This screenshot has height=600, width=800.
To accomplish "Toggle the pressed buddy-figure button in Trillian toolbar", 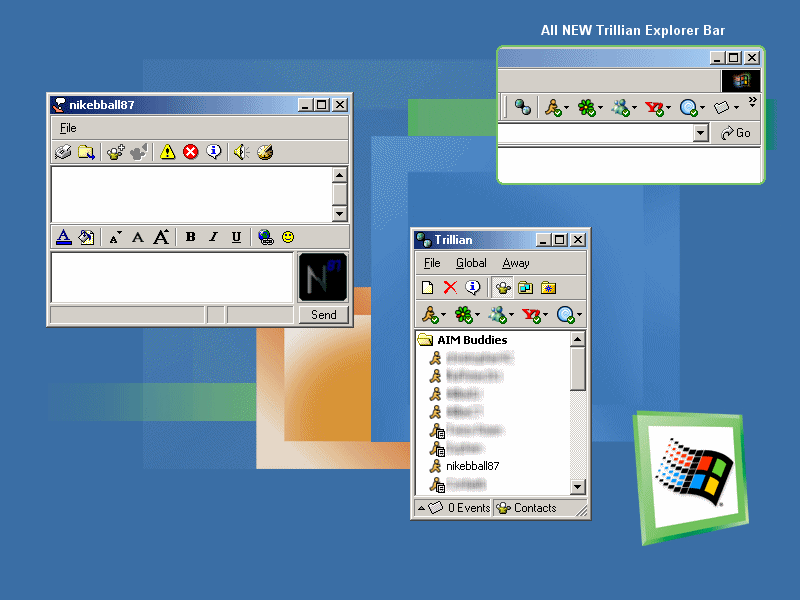I will tap(503, 288).
